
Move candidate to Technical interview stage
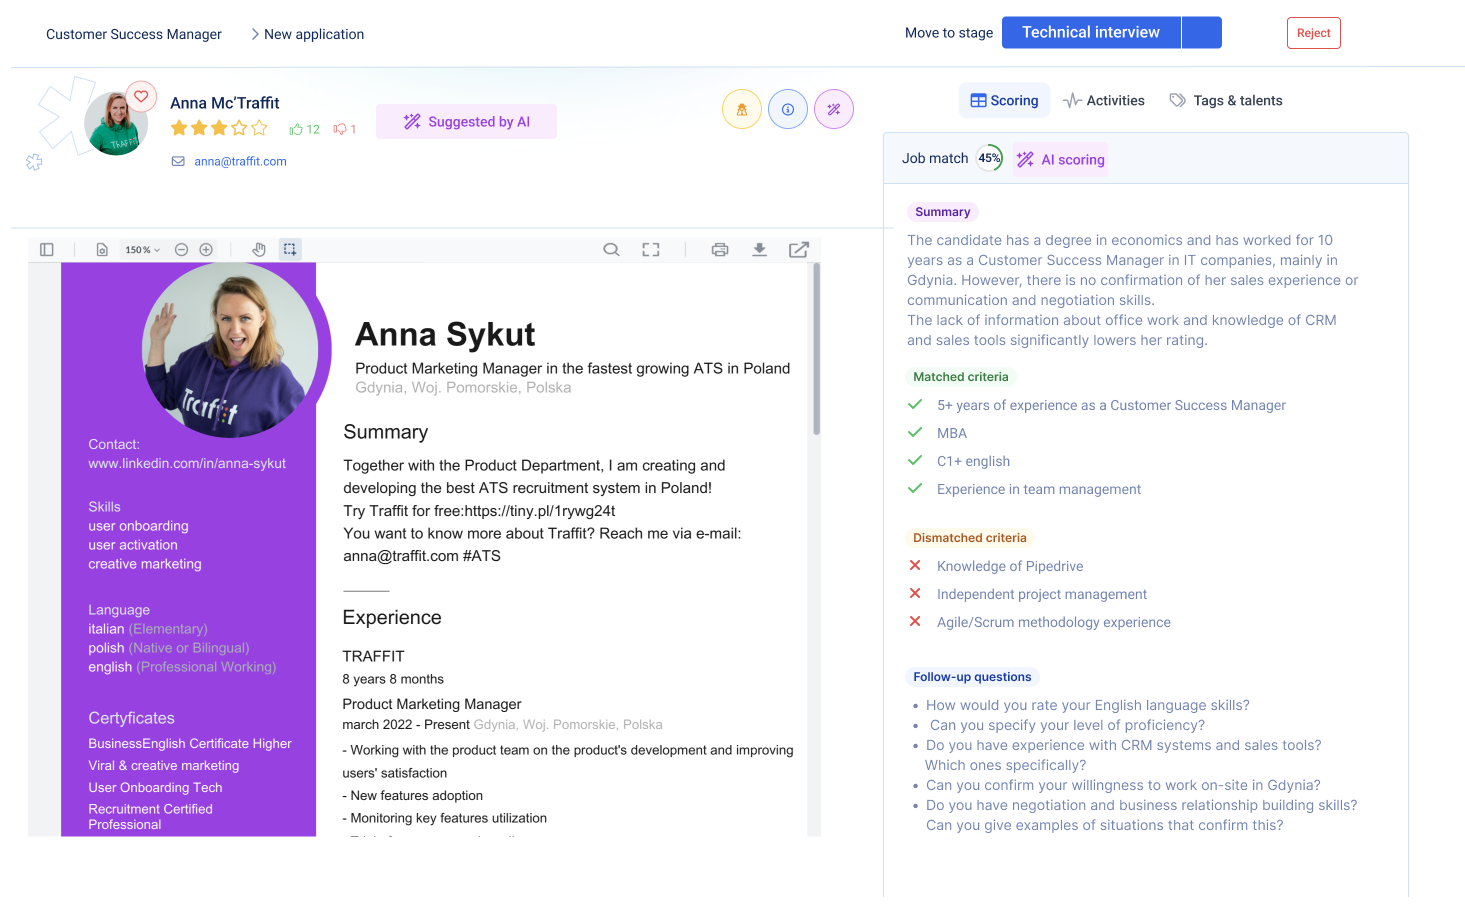tap(1091, 33)
